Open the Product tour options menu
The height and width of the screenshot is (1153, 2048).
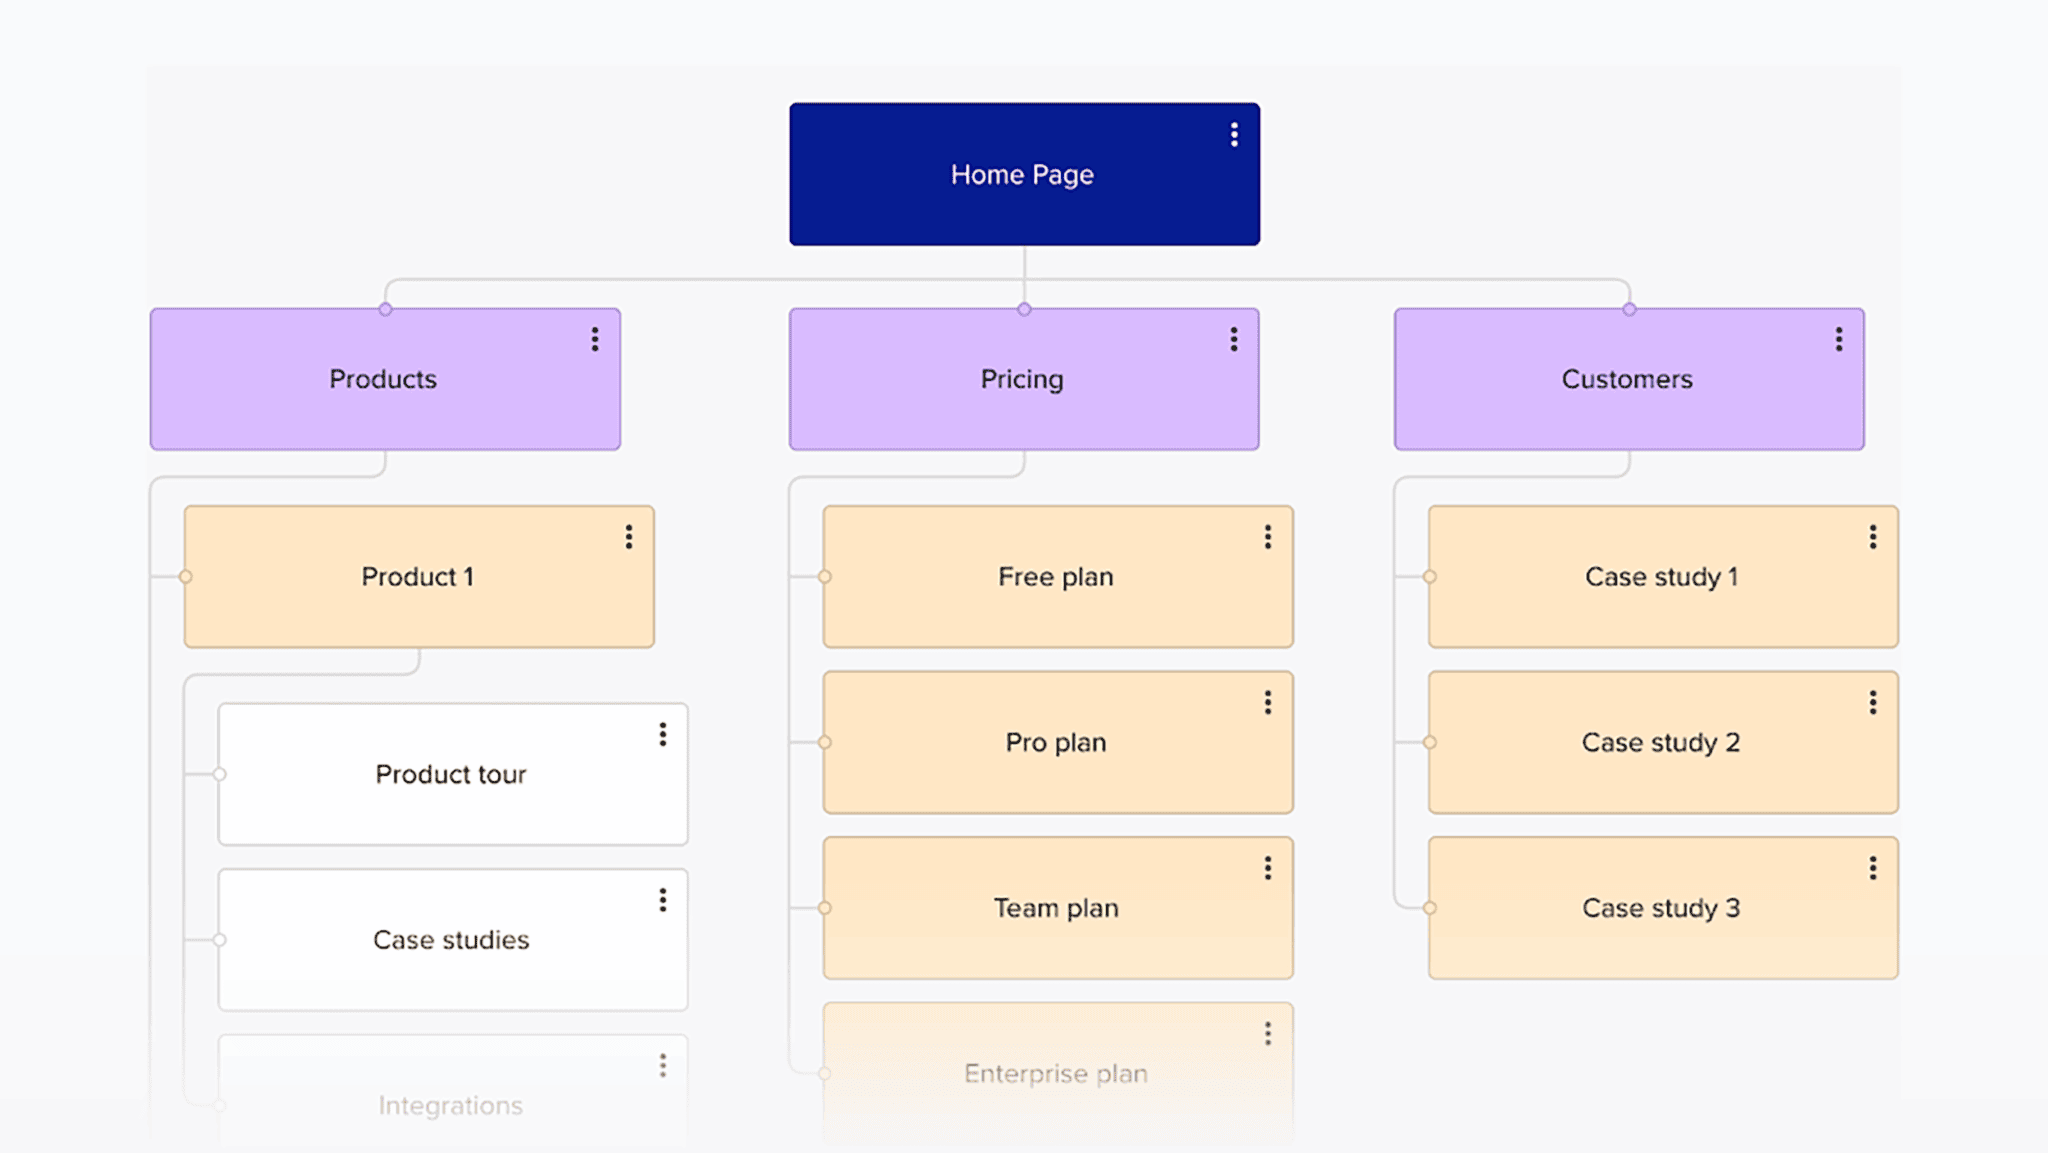(x=662, y=734)
